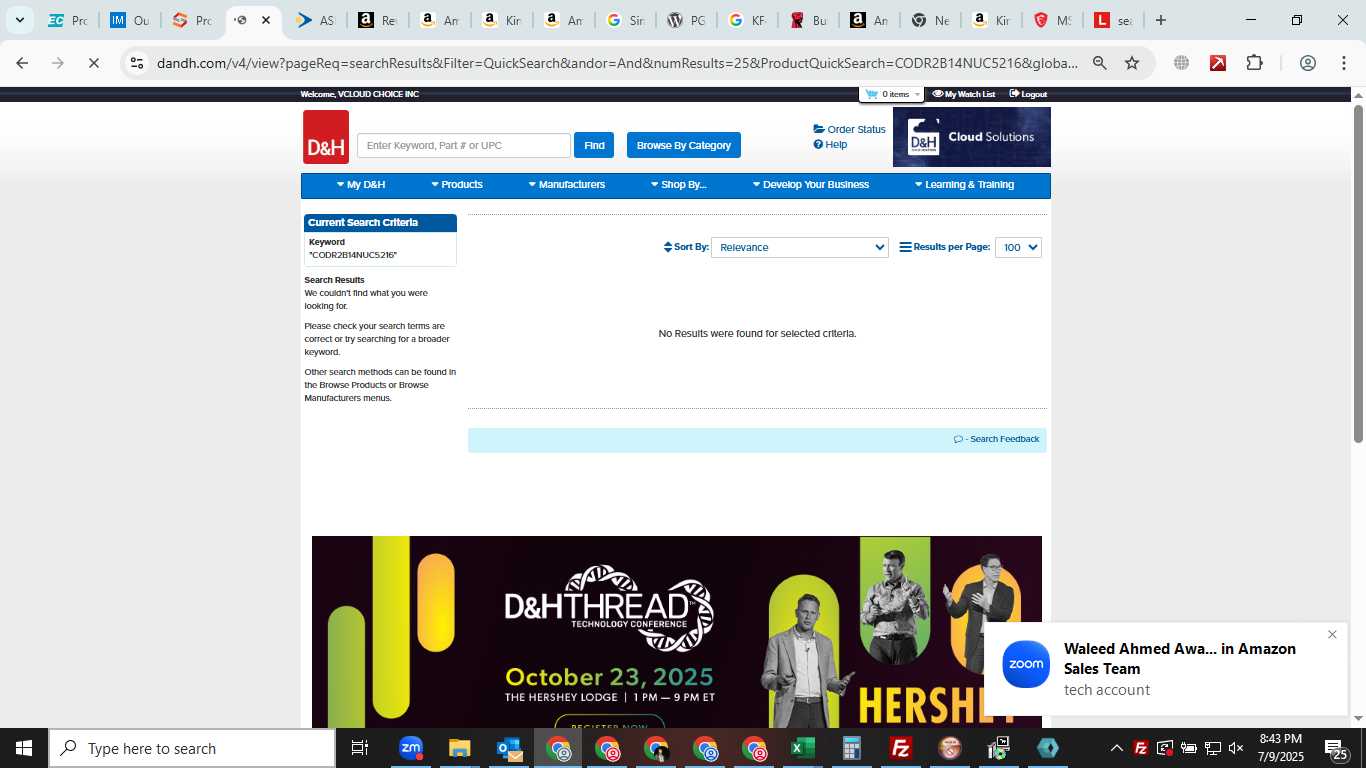This screenshot has width=1366, height=768.
Task: Open FileZilla from taskbar
Action: click(900, 748)
